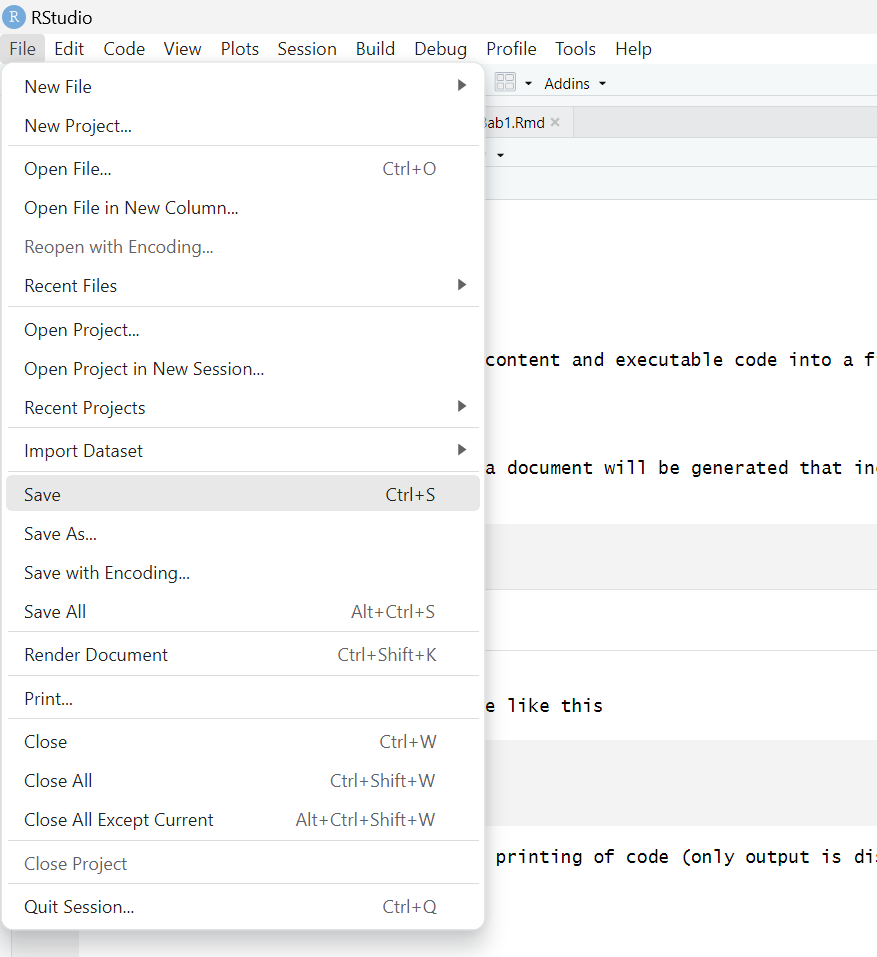Open the Tools menu
This screenshot has width=877, height=957.
(x=575, y=49)
